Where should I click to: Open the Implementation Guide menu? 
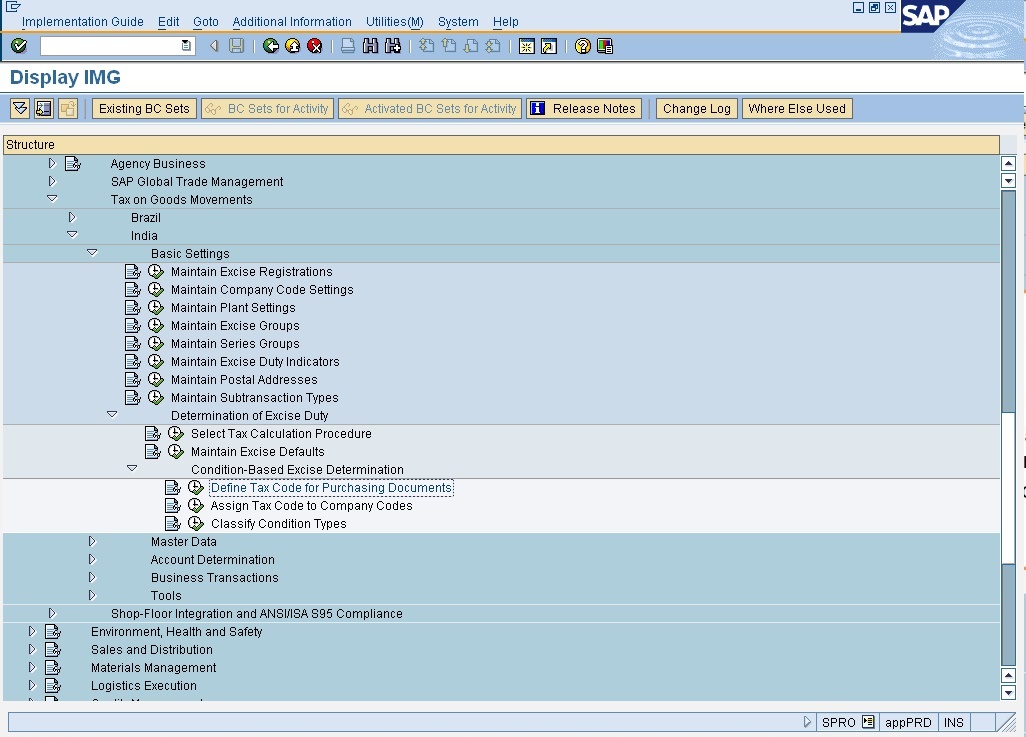pyautogui.click(x=82, y=22)
